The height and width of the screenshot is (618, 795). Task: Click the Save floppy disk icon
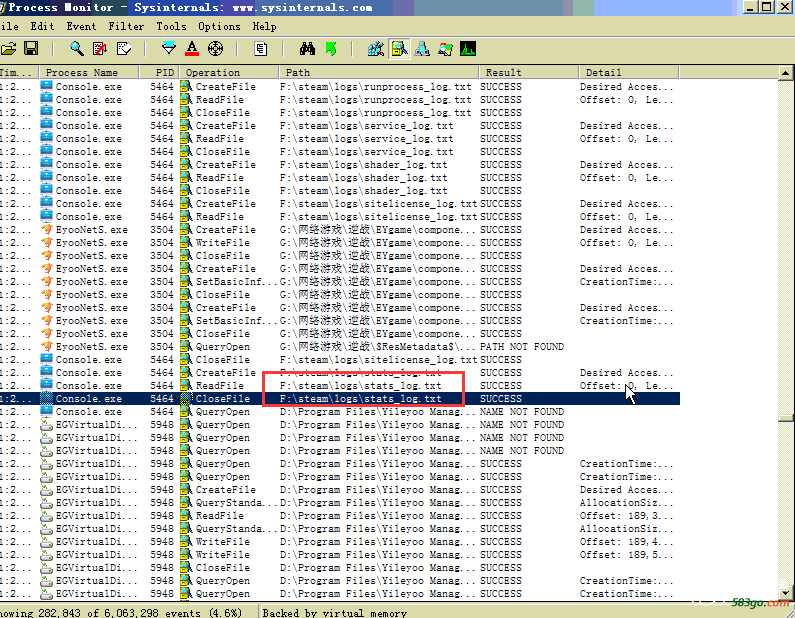pos(31,49)
